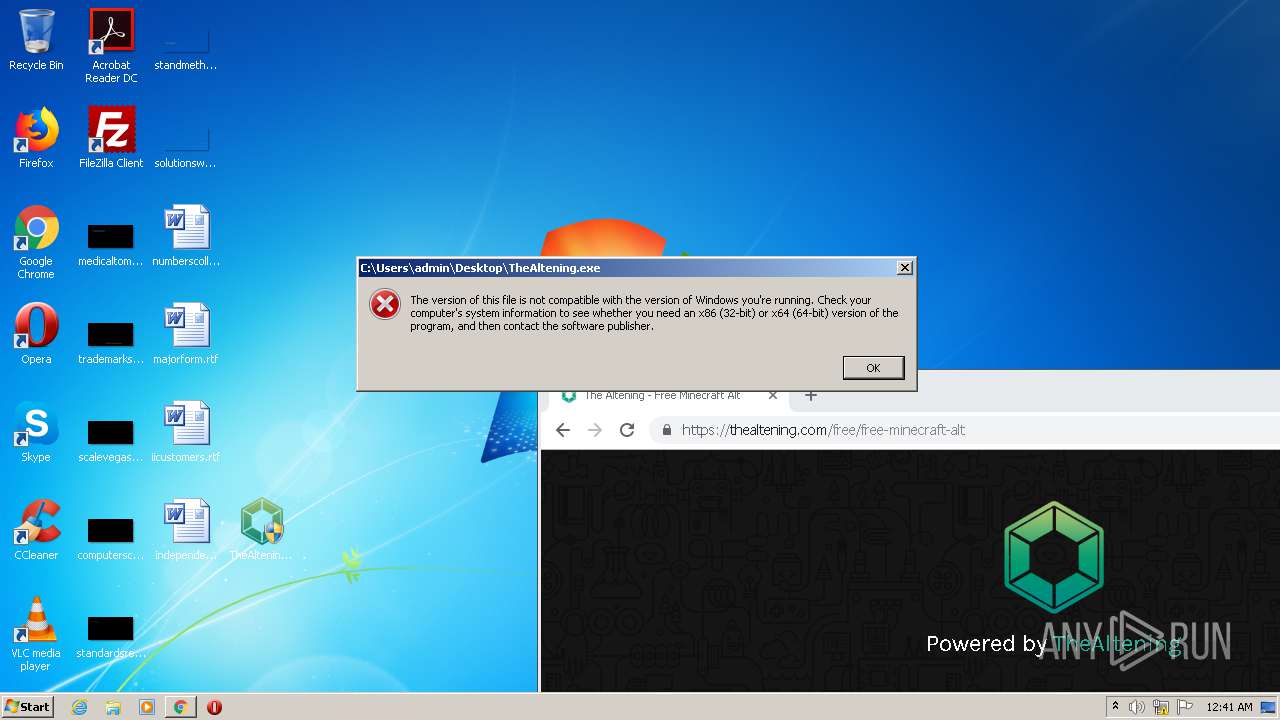Screen dimensions: 1280x720
Task: Open the taskbar clock showing 12:41 AM
Action: (x=1229, y=707)
